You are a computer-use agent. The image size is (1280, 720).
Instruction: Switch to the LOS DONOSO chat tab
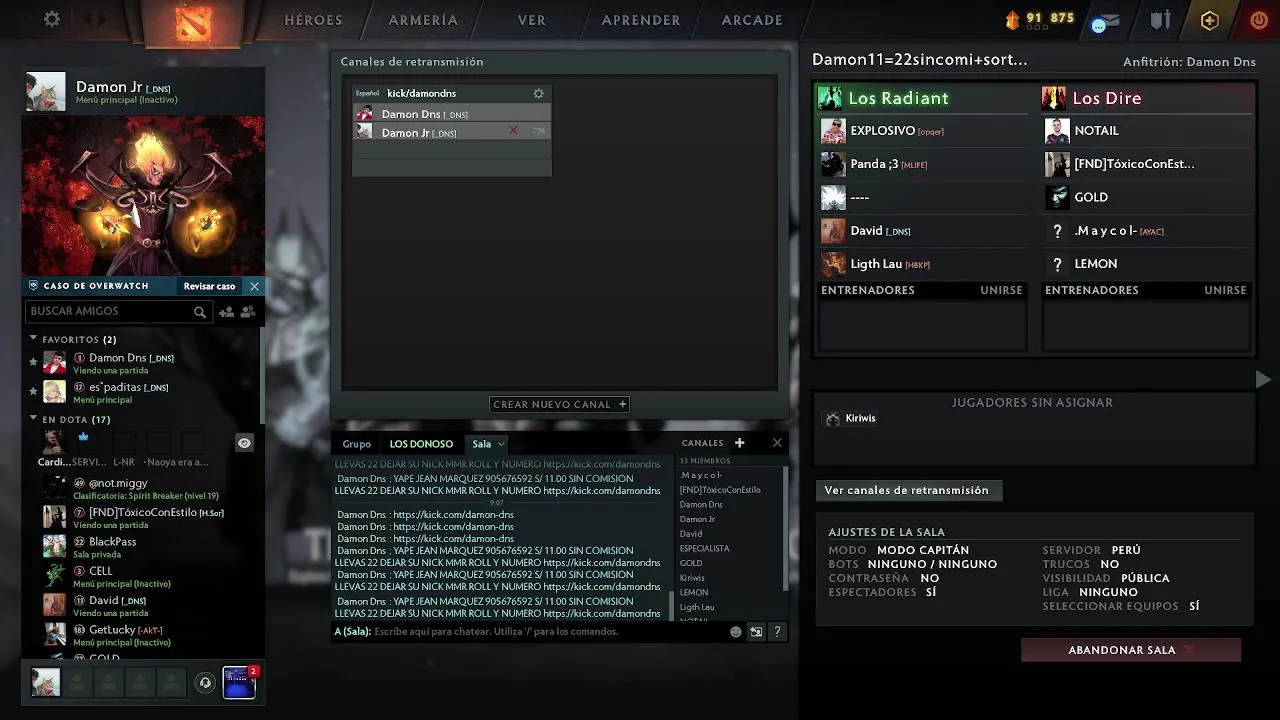pos(421,444)
